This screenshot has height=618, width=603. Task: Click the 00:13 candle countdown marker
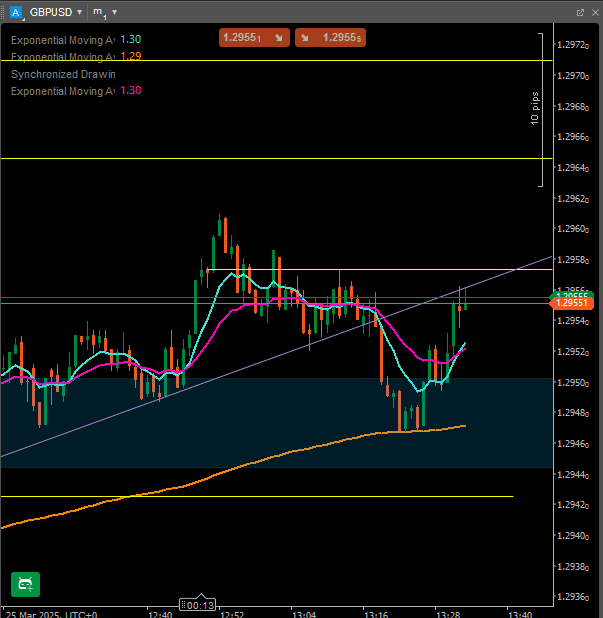pos(198,605)
